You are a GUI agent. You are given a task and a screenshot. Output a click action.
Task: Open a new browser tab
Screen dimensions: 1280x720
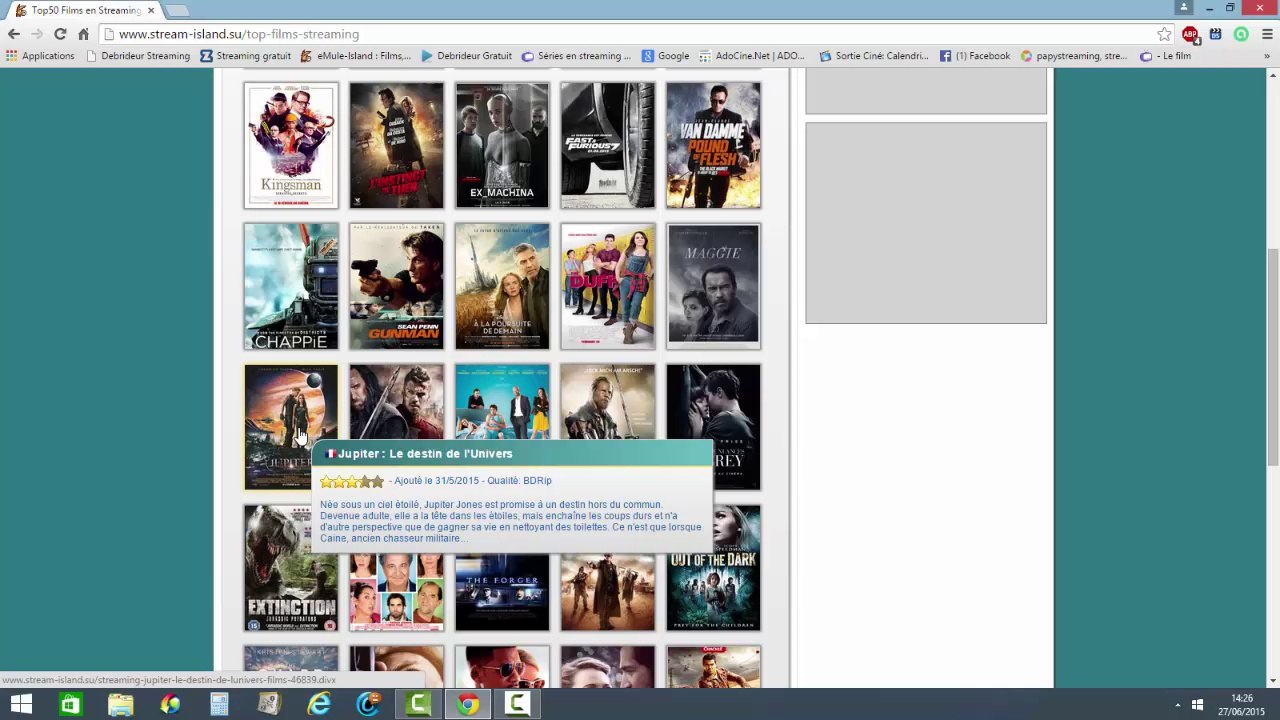point(177,10)
